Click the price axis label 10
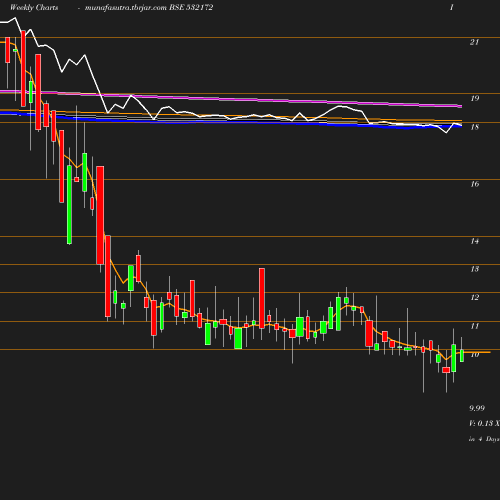This screenshot has width=500, height=500. [x=475, y=355]
